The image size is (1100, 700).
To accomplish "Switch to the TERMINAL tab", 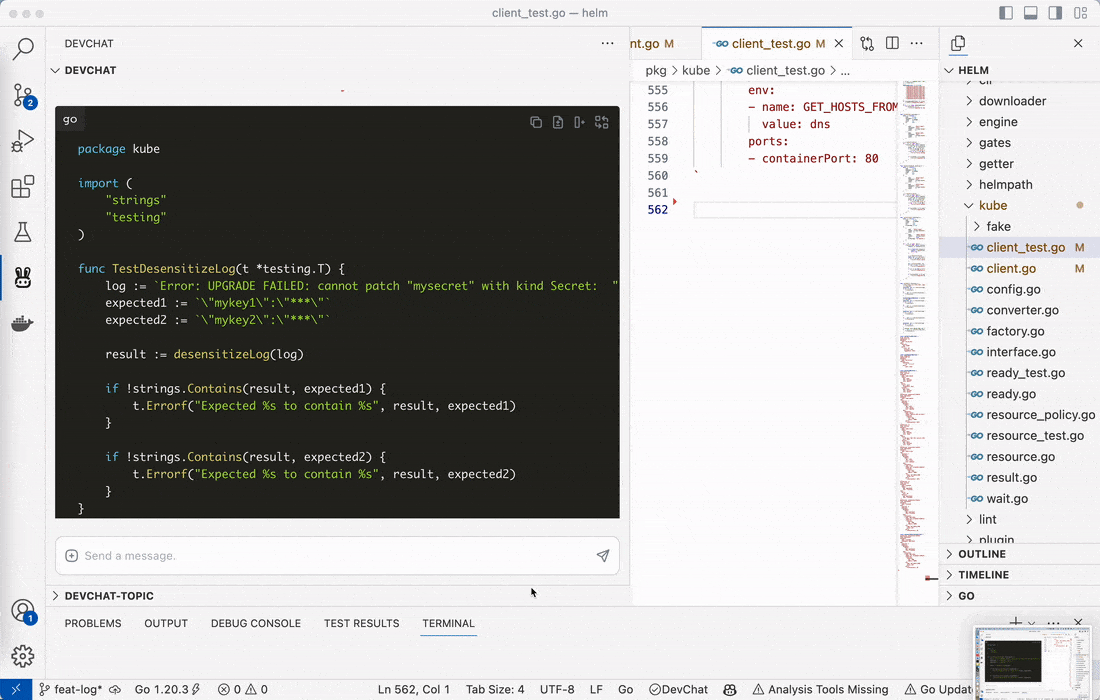I will coord(448,623).
